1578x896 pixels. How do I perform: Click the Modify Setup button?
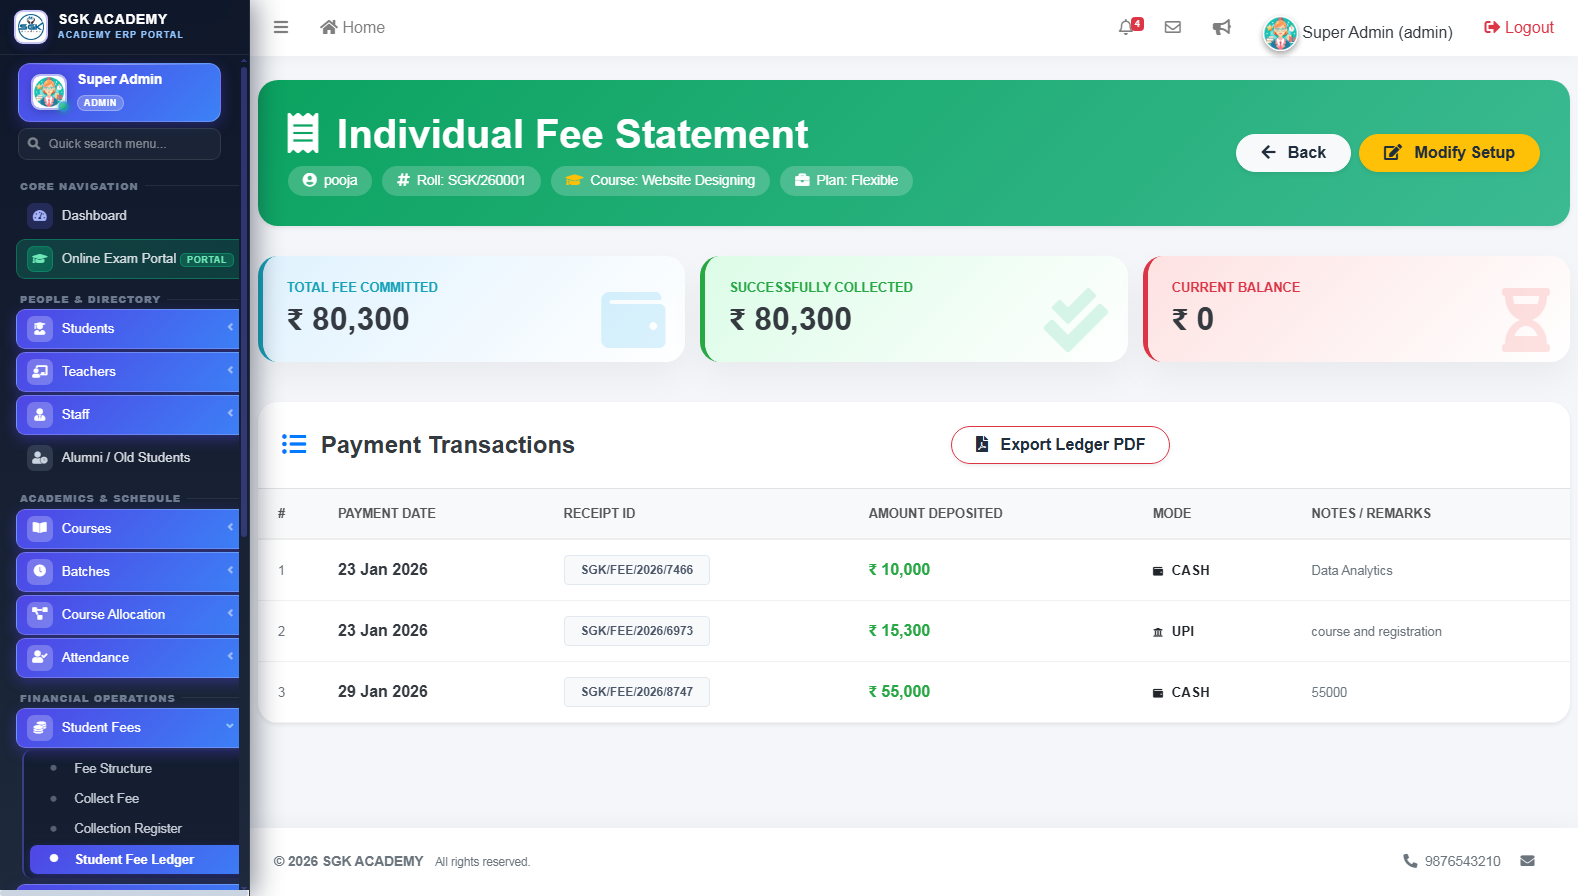coord(1449,153)
